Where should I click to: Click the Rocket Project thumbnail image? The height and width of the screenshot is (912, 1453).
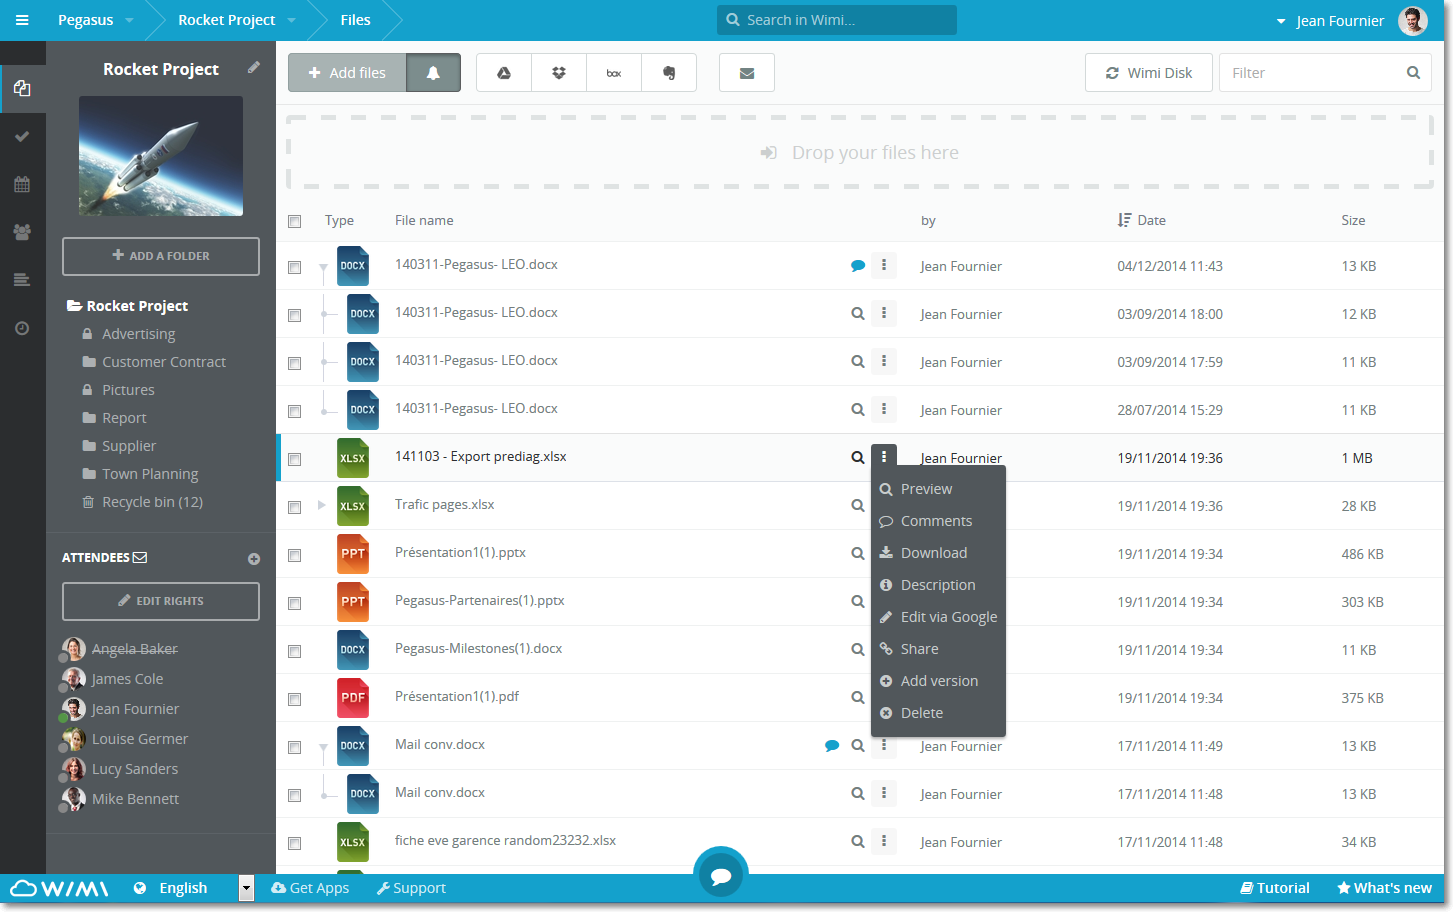(161, 156)
